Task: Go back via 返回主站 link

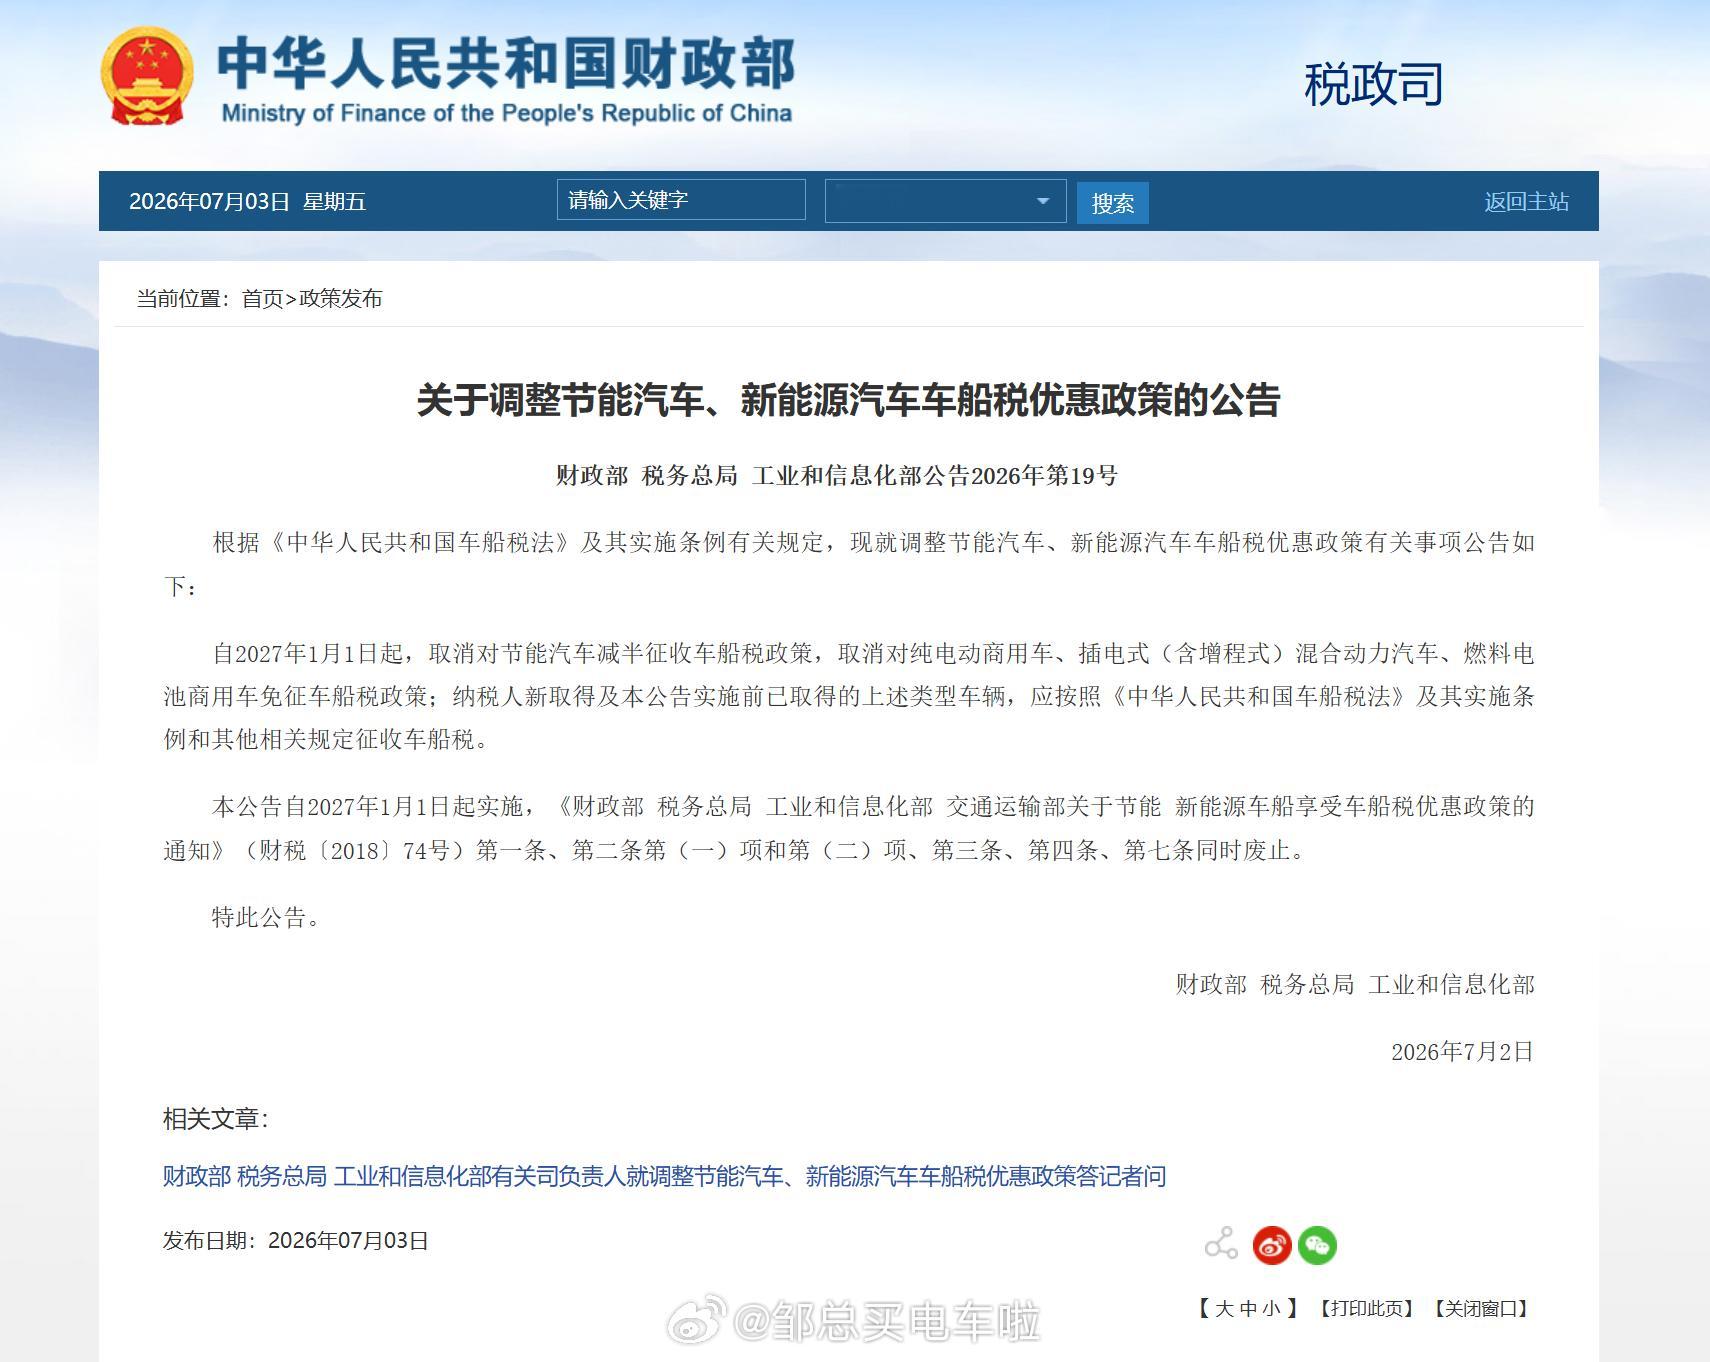Action: [1526, 202]
